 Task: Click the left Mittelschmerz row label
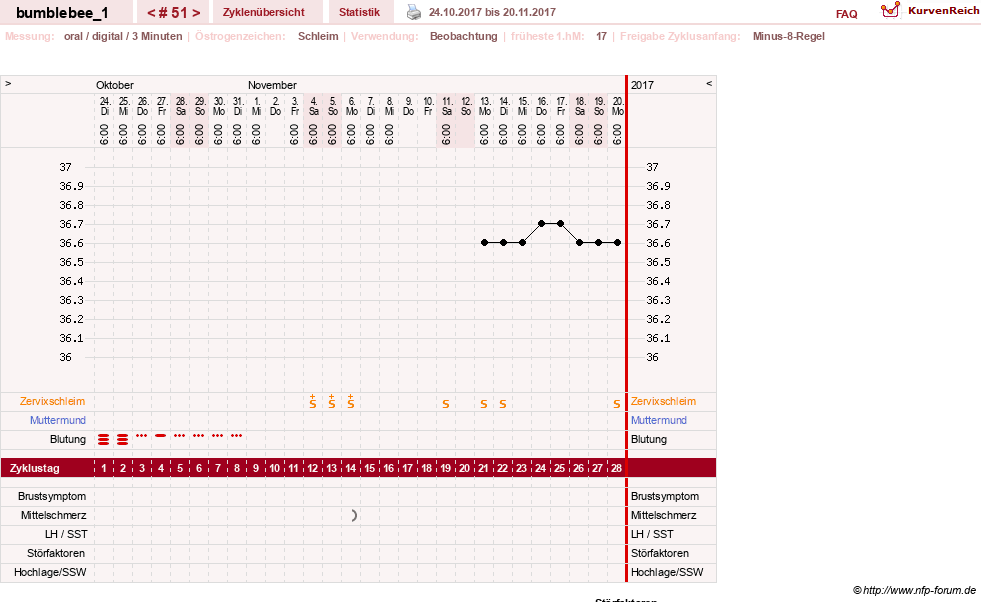pyautogui.click(x=54, y=515)
